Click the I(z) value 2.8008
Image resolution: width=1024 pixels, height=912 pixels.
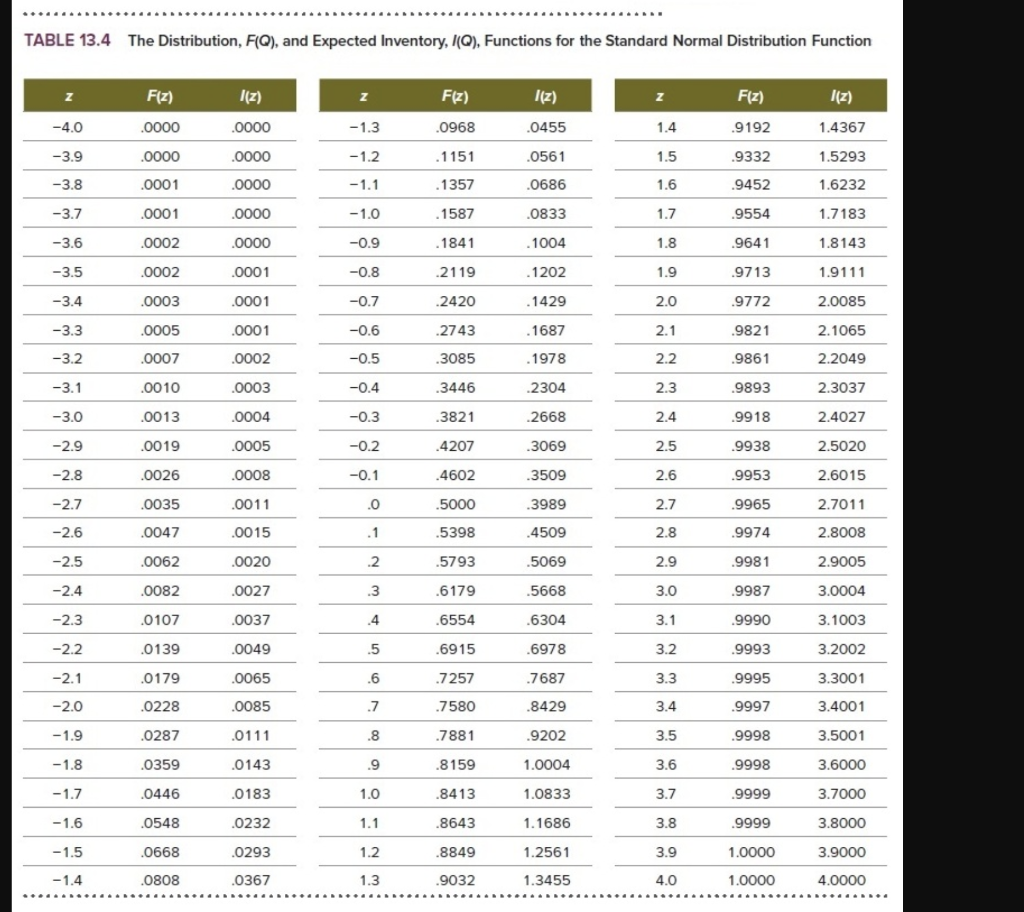point(842,532)
